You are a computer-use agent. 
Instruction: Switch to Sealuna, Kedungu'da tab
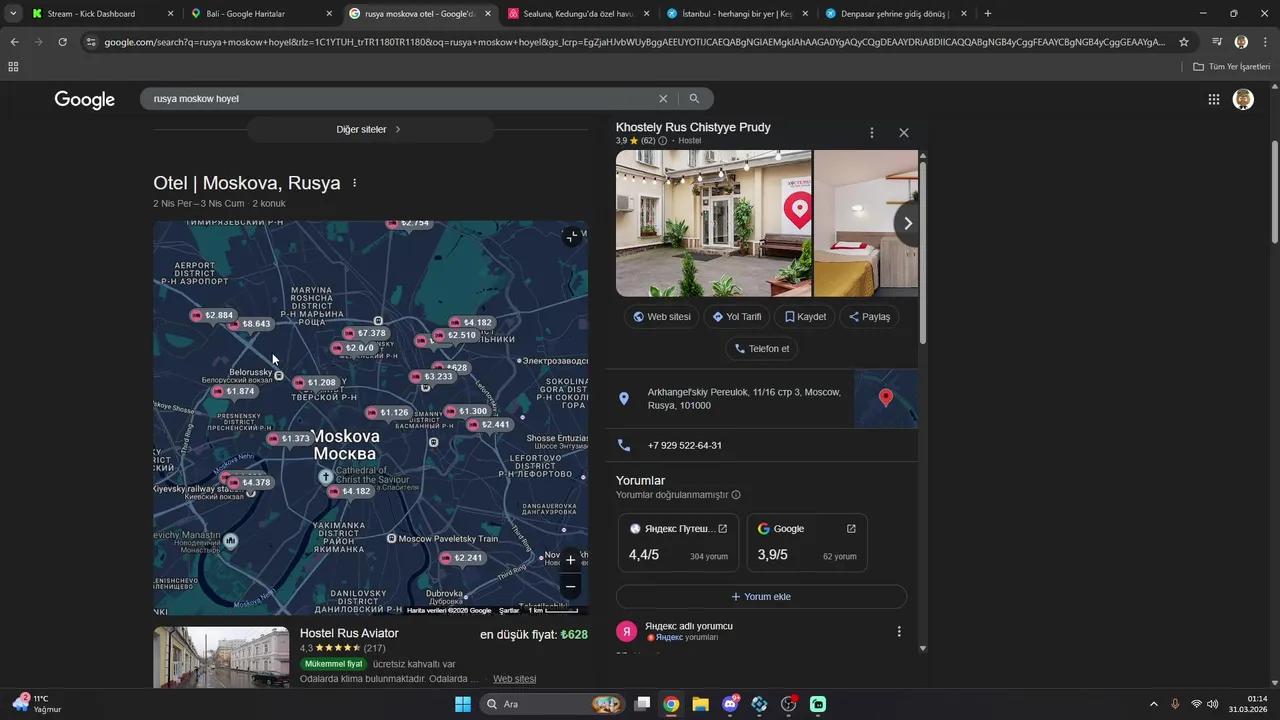(577, 14)
